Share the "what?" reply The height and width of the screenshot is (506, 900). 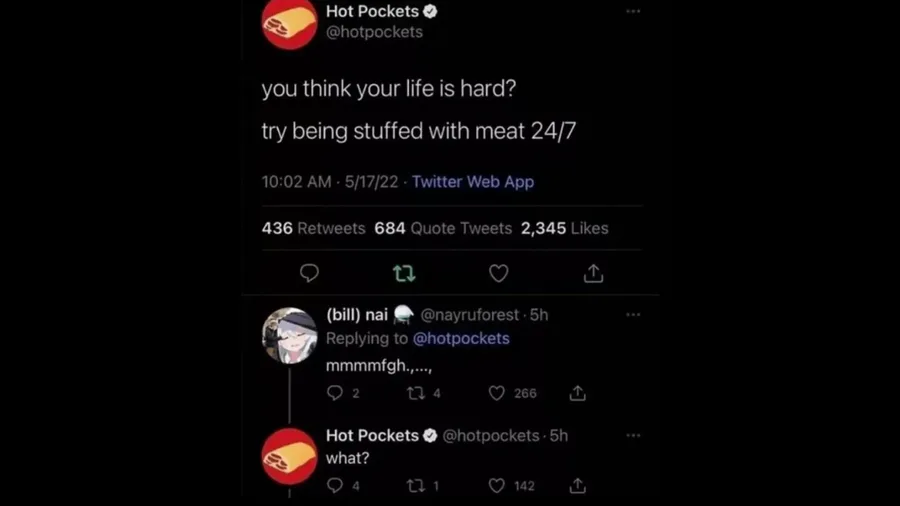pyautogui.click(x=577, y=486)
